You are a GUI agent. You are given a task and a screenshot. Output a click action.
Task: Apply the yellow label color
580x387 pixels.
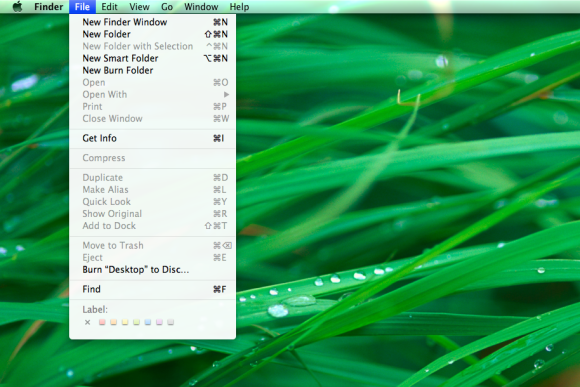pos(125,322)
